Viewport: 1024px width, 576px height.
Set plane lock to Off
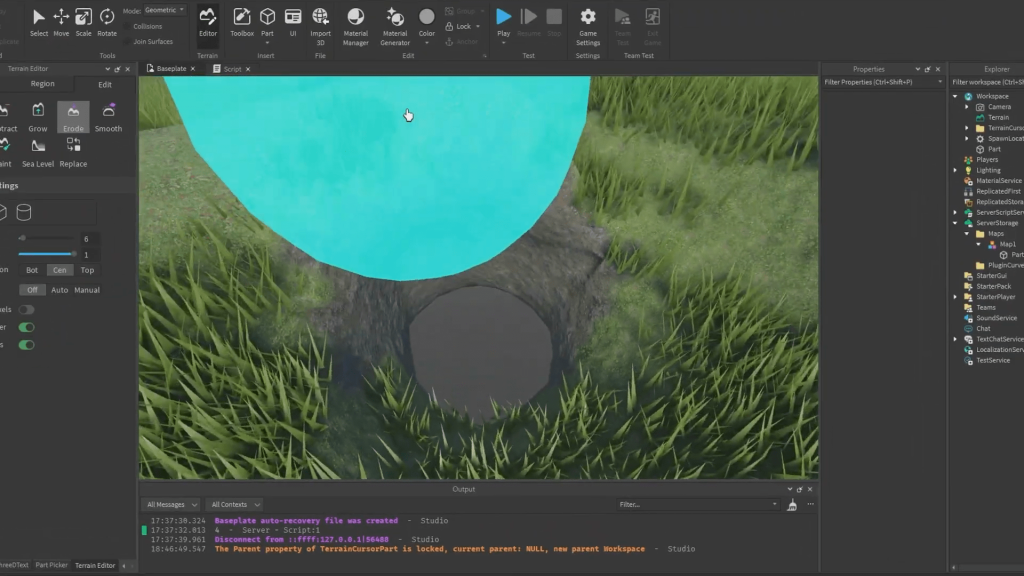32,290
